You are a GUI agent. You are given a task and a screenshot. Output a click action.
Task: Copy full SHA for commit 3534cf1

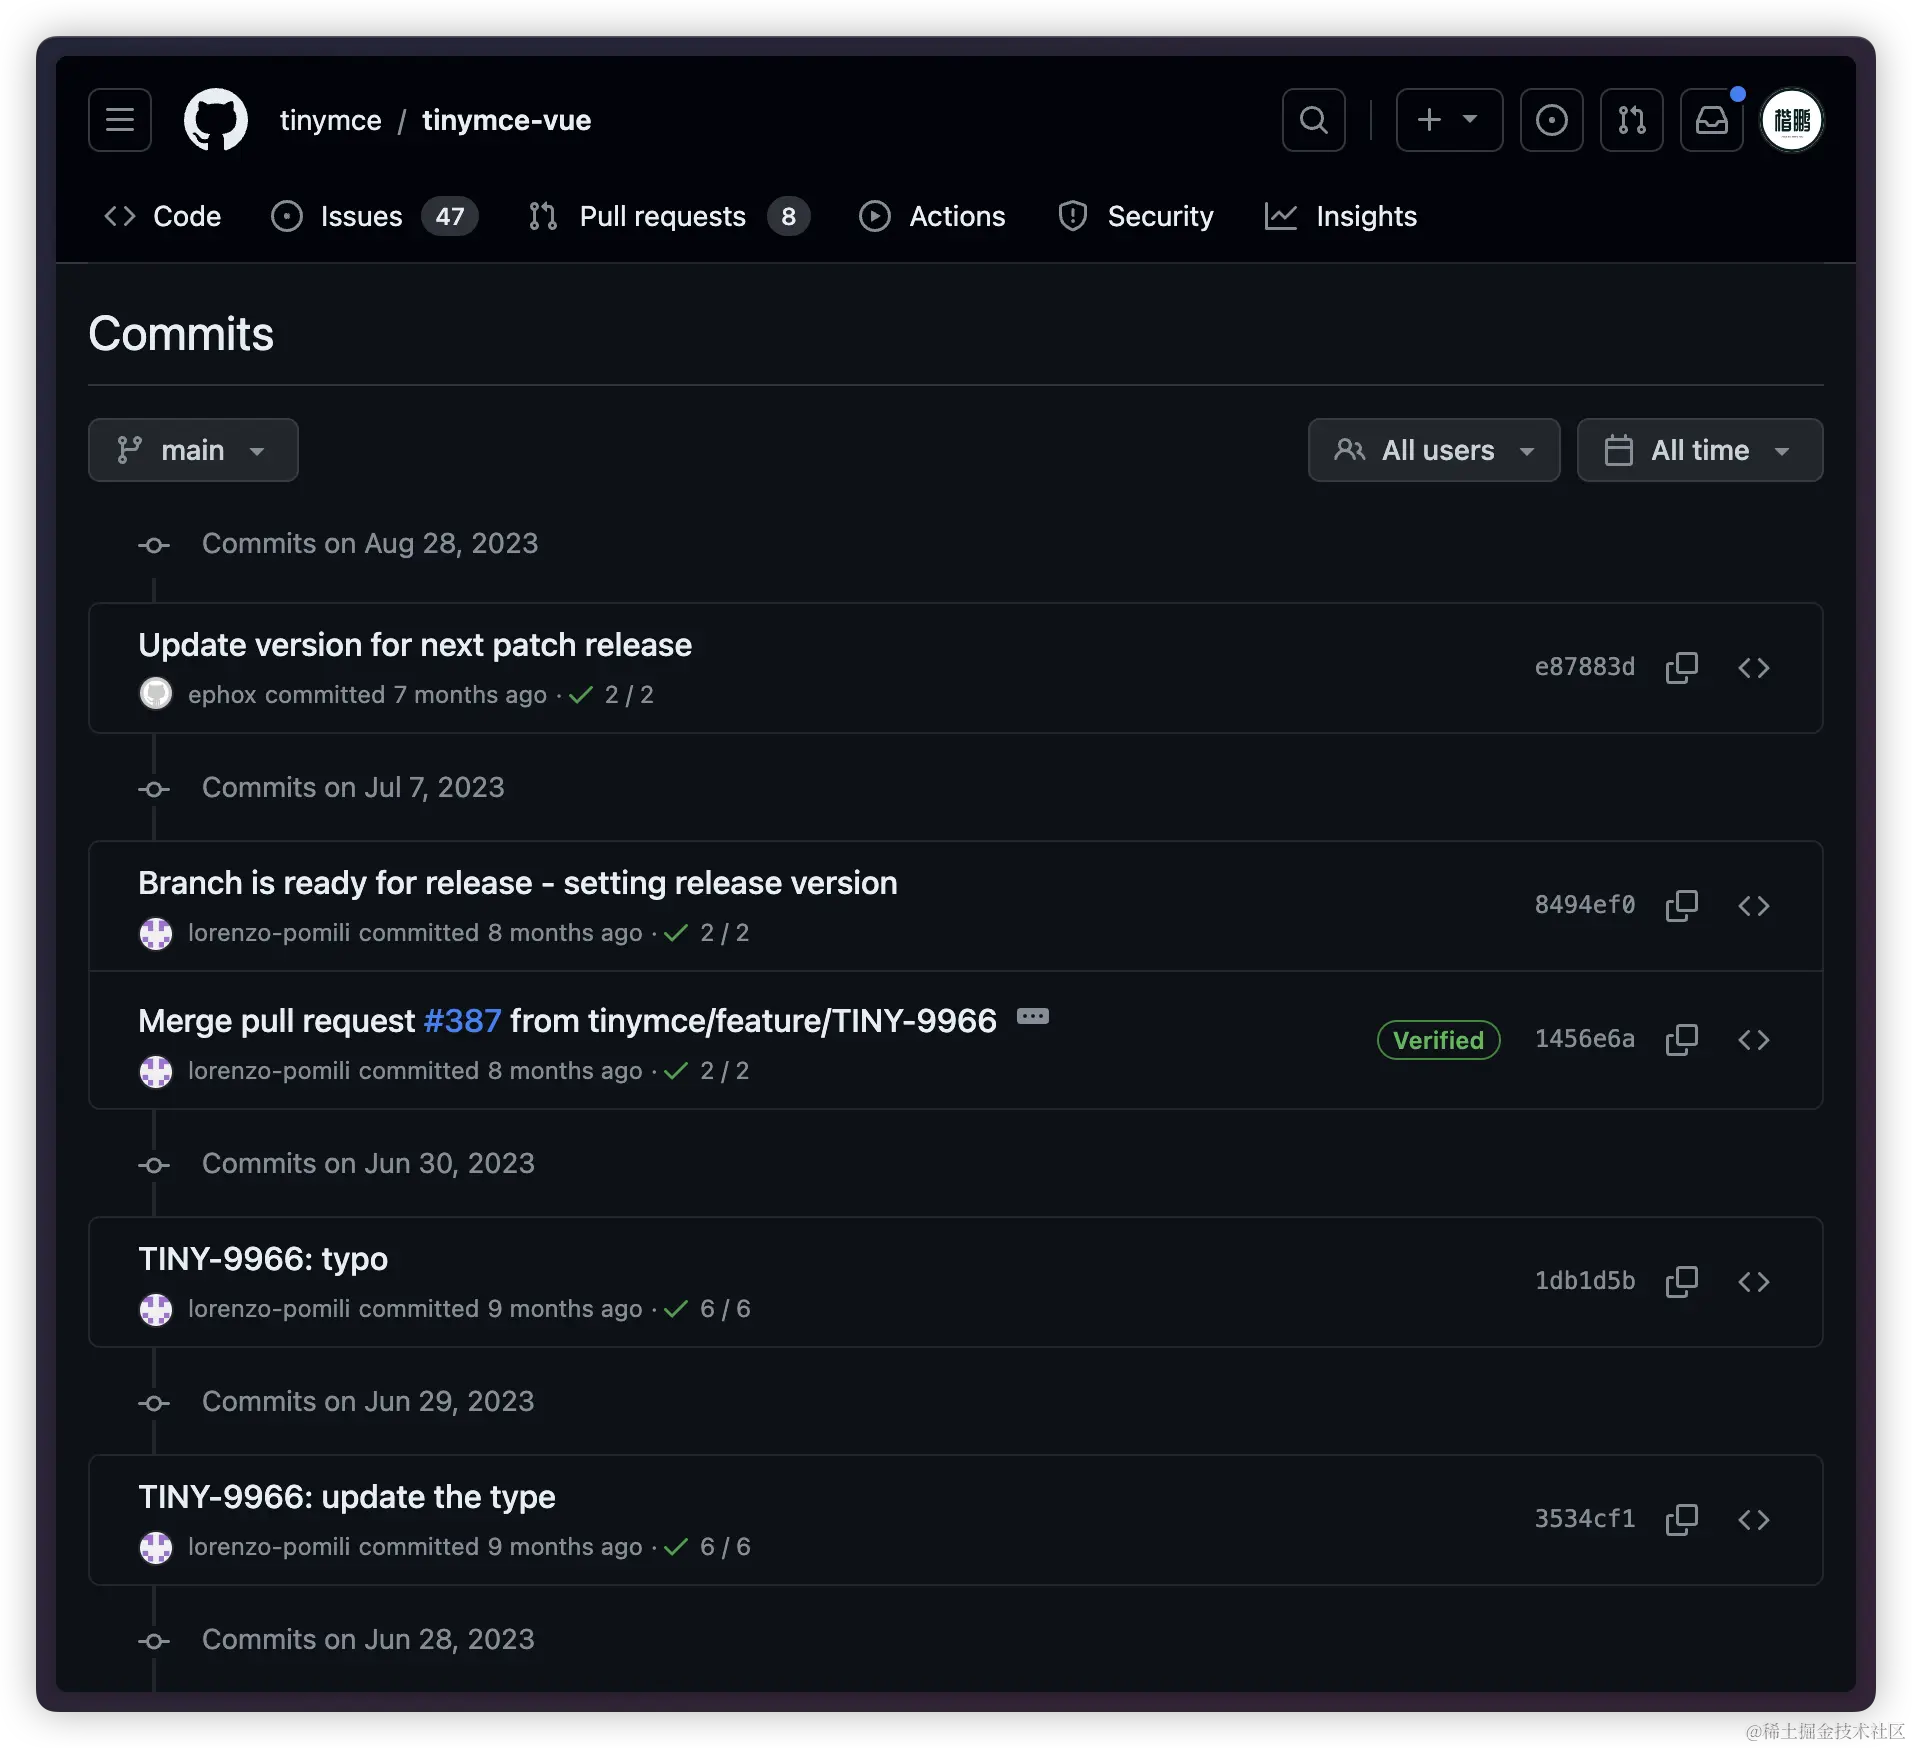(1682, 1519)
